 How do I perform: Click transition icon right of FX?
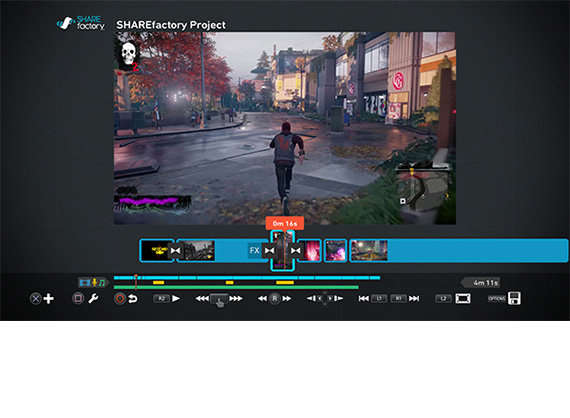(269, 250)
